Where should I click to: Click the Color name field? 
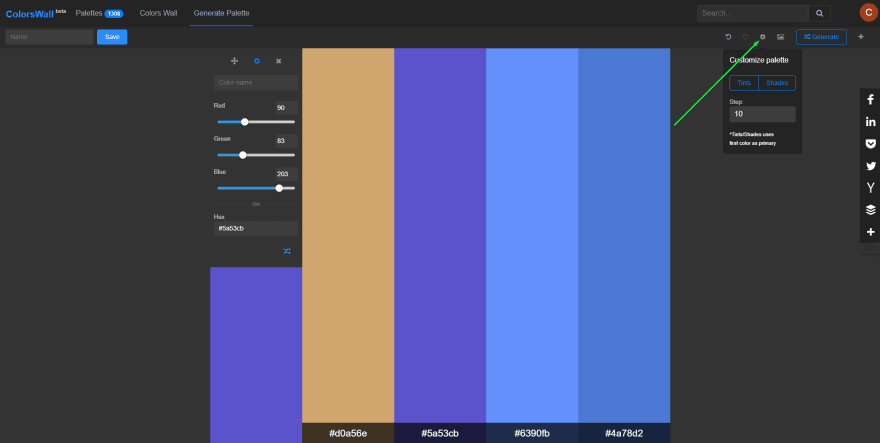click(x=256, y=83)
